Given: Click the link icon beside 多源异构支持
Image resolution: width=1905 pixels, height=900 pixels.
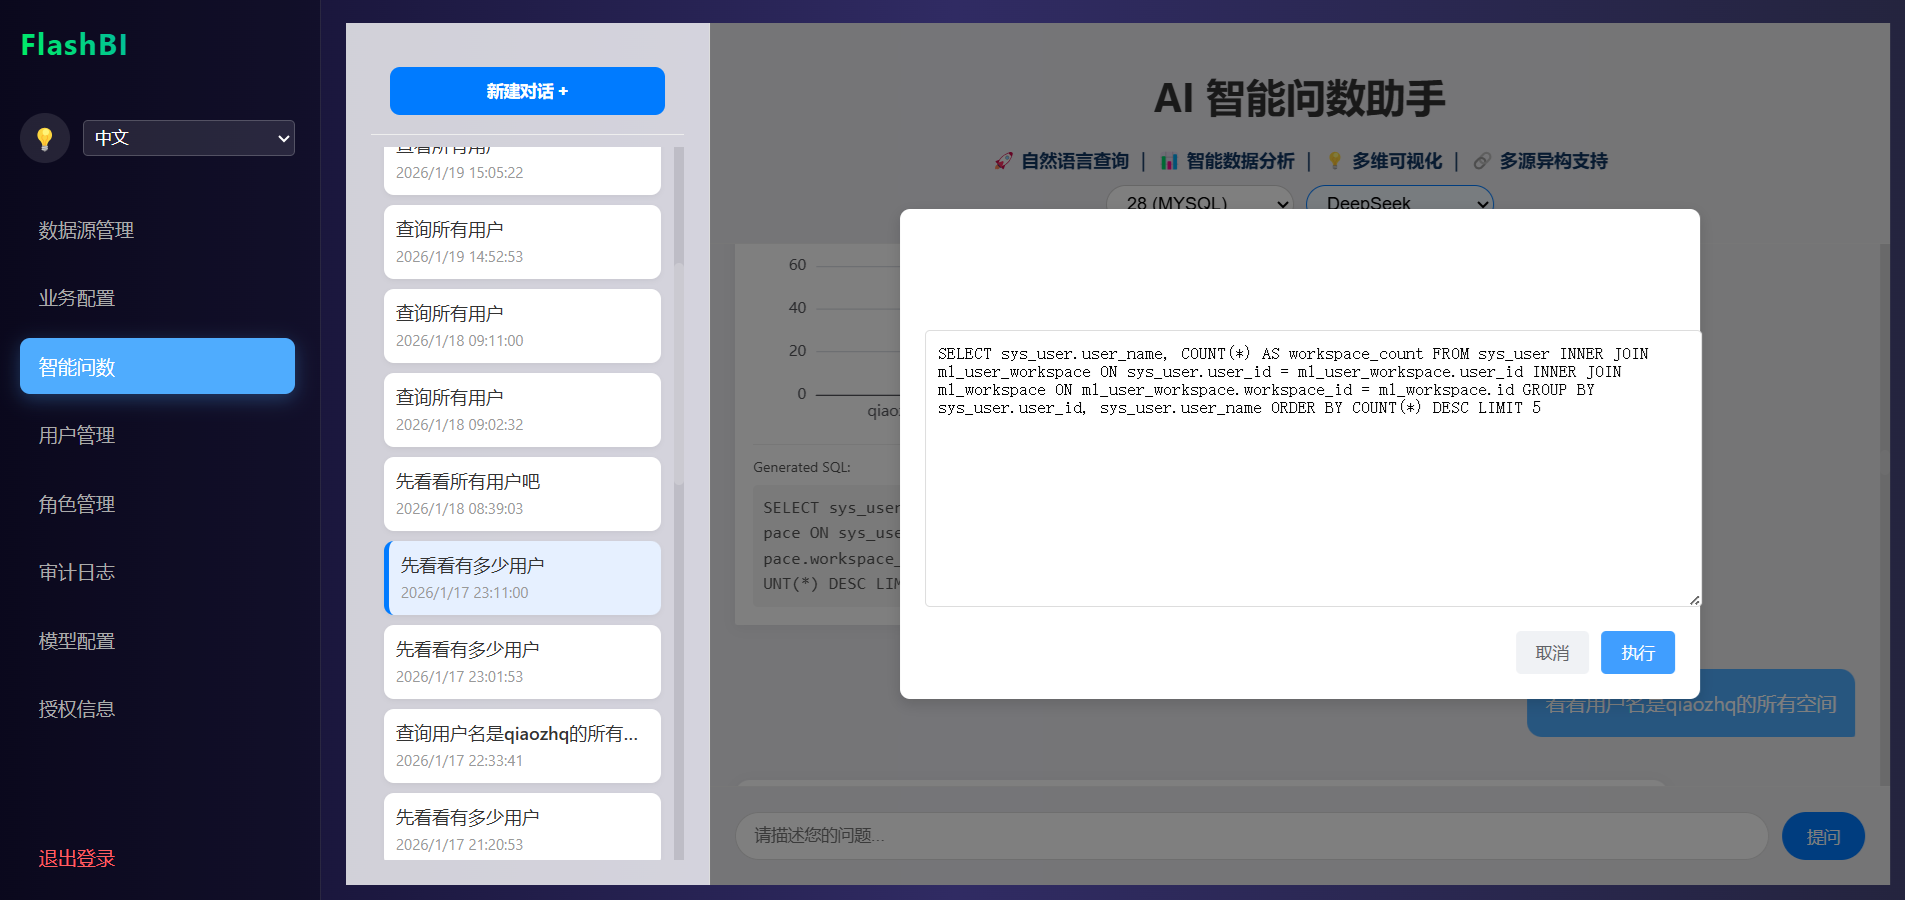Looking at the screenshot, I should pos(1482,161).
